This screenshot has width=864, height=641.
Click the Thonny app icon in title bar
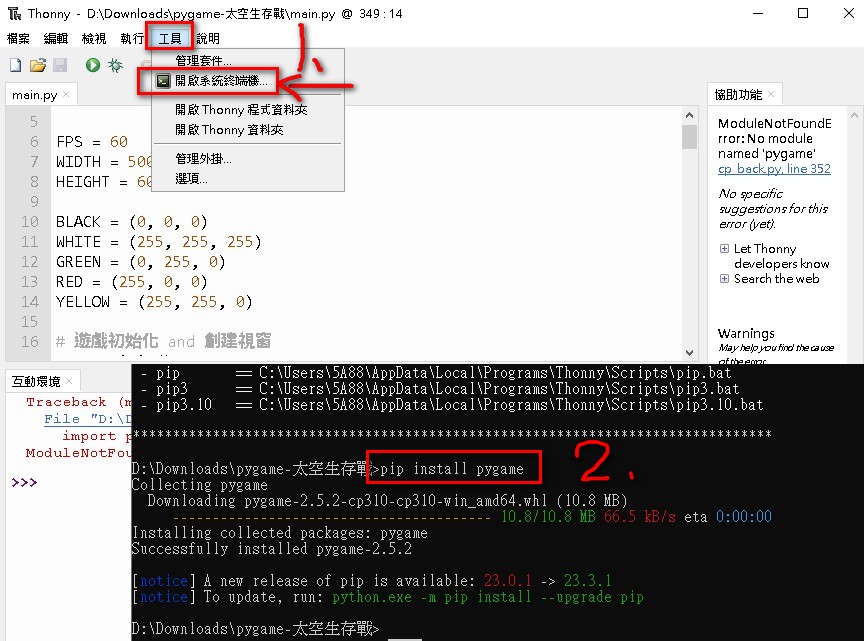(14, 13)
